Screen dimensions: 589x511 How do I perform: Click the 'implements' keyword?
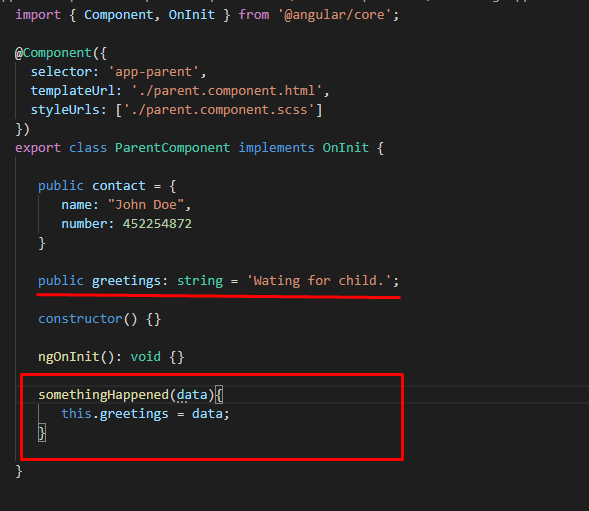click(x=276, y=148)
